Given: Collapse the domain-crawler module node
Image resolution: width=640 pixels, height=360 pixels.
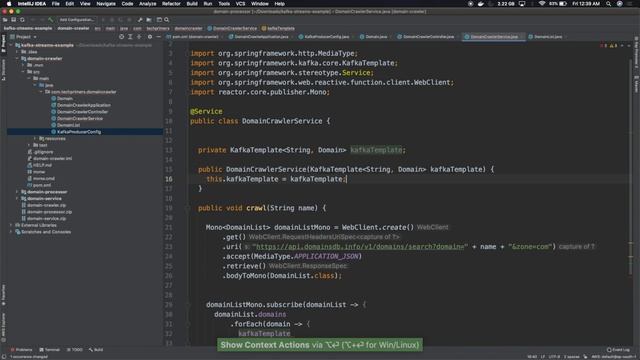Looking at the screenshot, I should click(x=17, y=58).
